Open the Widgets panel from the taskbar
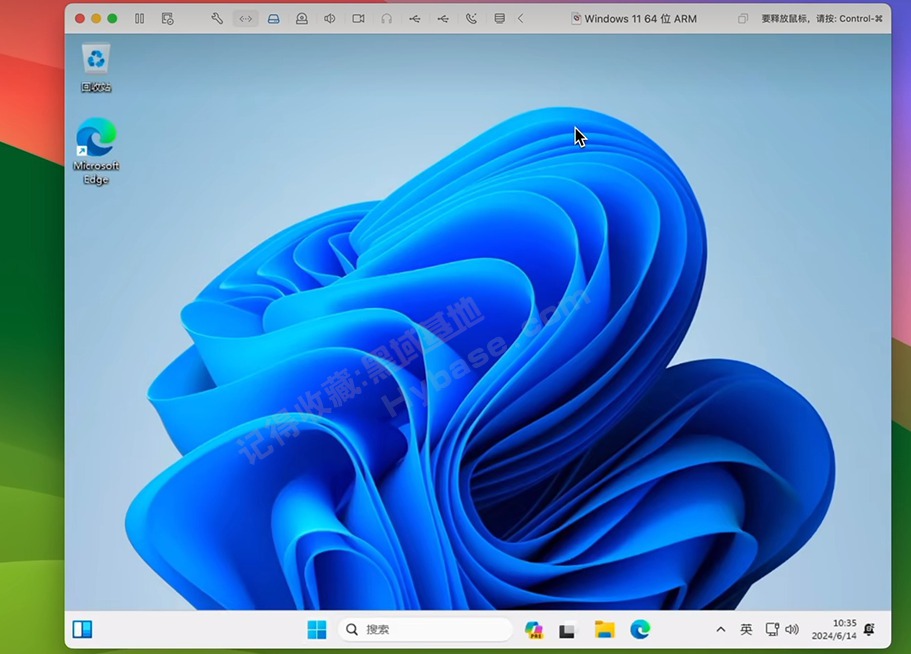 (x=83, y=629)
